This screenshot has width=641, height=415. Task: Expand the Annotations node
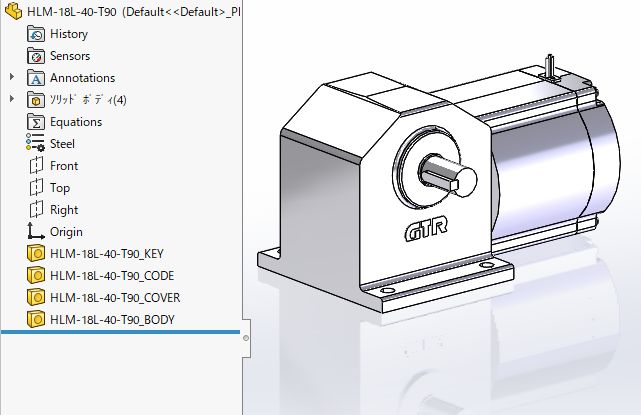click(12, 77)
